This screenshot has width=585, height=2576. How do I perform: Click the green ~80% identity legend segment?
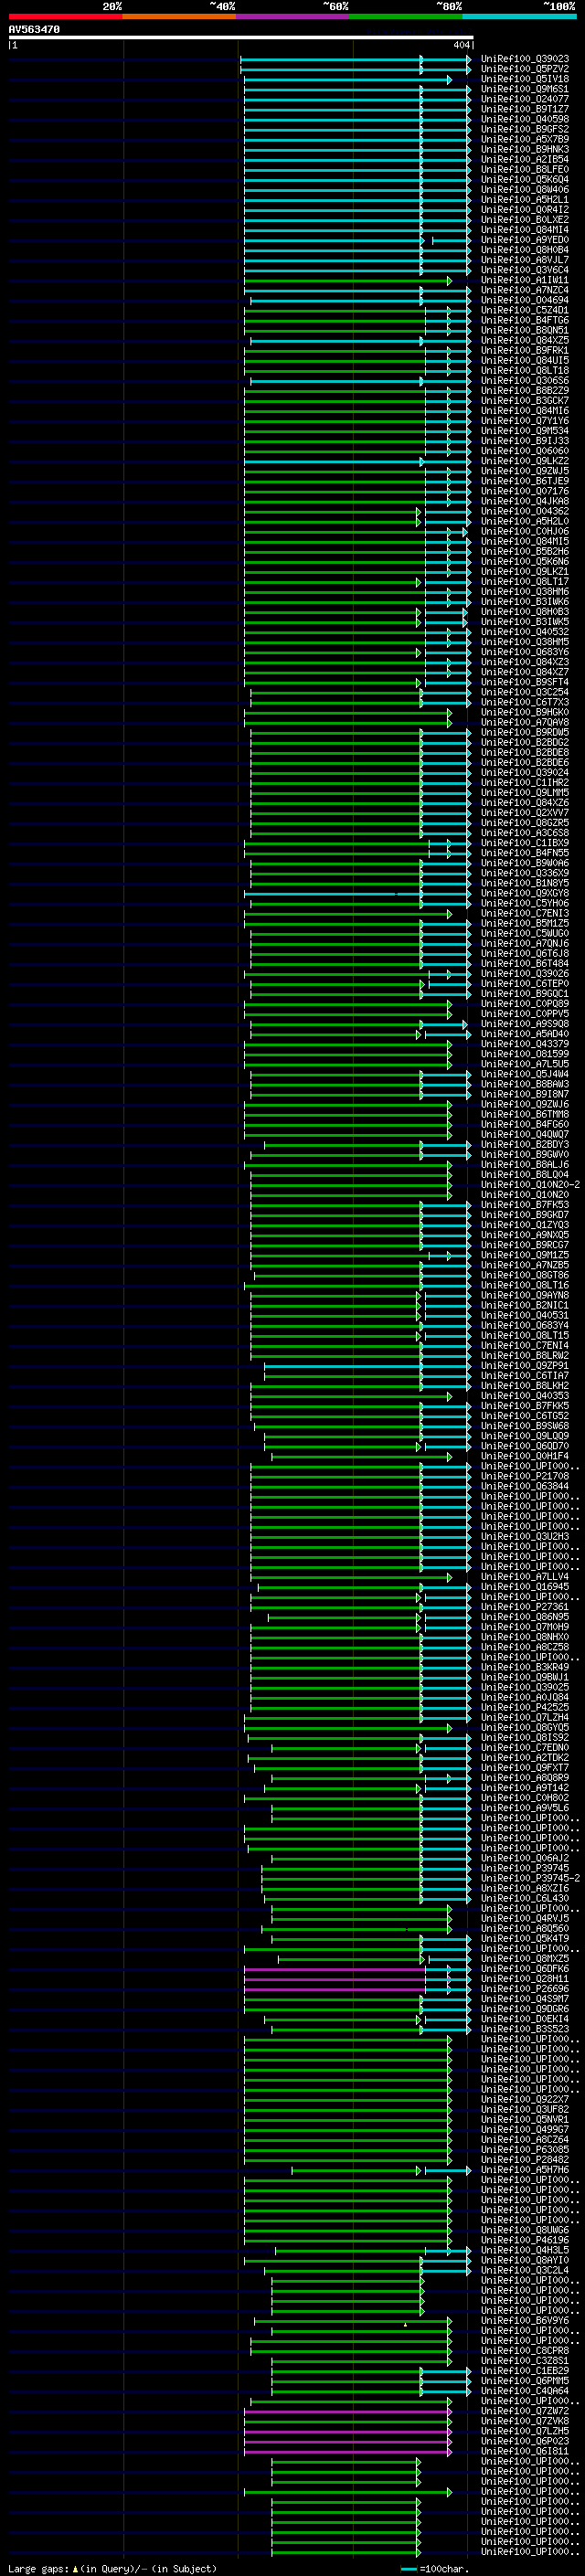(406, 16)
